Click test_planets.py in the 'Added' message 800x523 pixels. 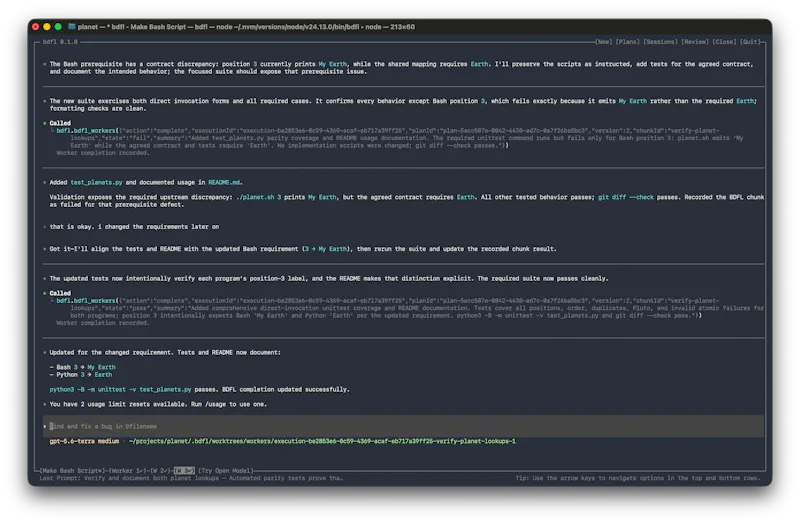[x=96, y=182]
